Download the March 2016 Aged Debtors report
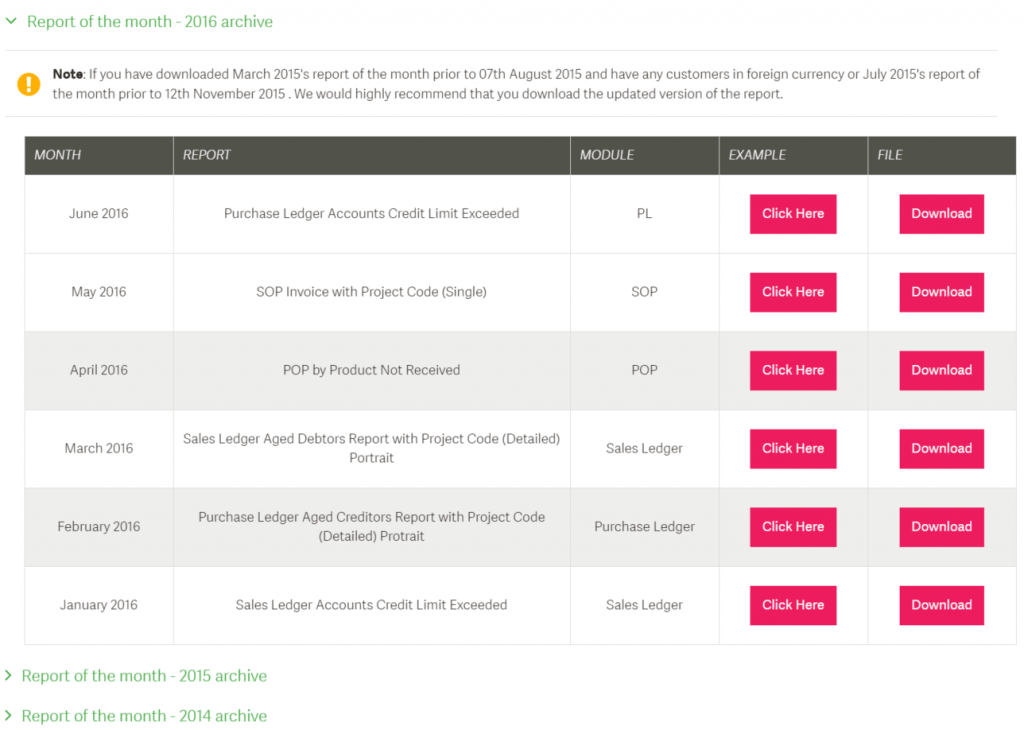 pyautogui.click(x=941, y=449)
